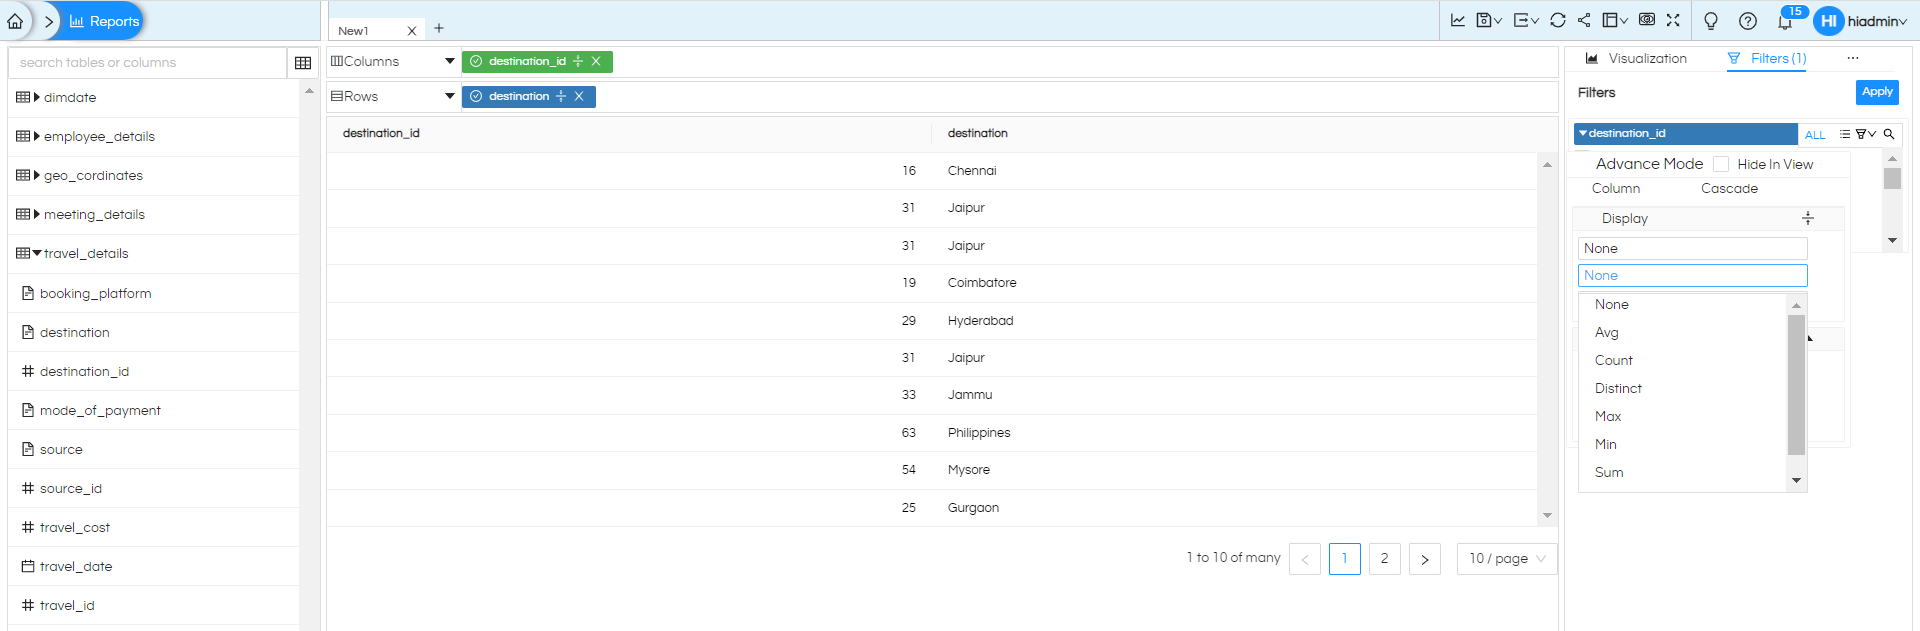Viewport: 1920px width, 631px height.
Task: Open options on the destination_id column pill
Action: (578, 61)
